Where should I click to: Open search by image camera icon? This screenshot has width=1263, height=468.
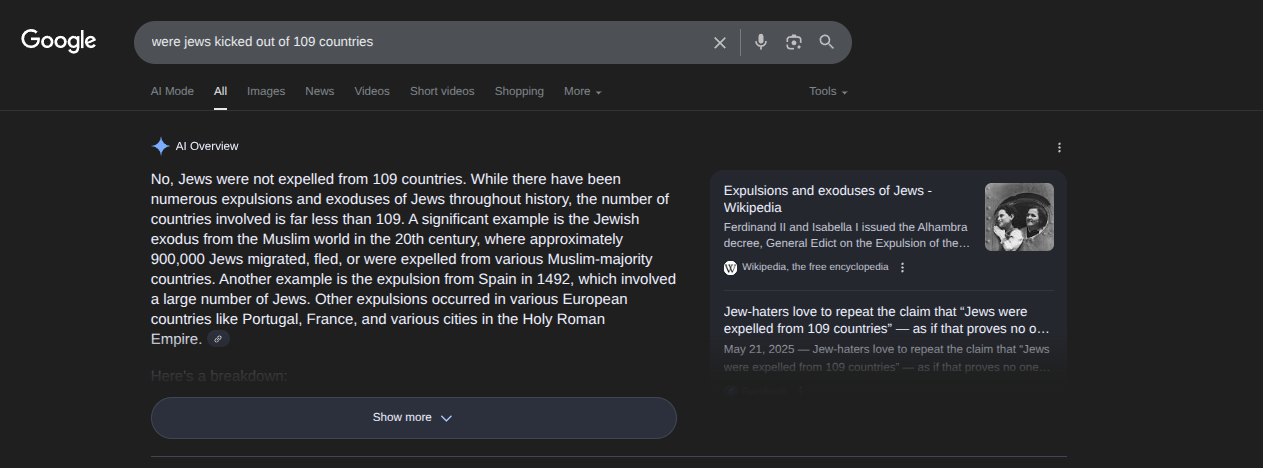[x=794, y=42]
